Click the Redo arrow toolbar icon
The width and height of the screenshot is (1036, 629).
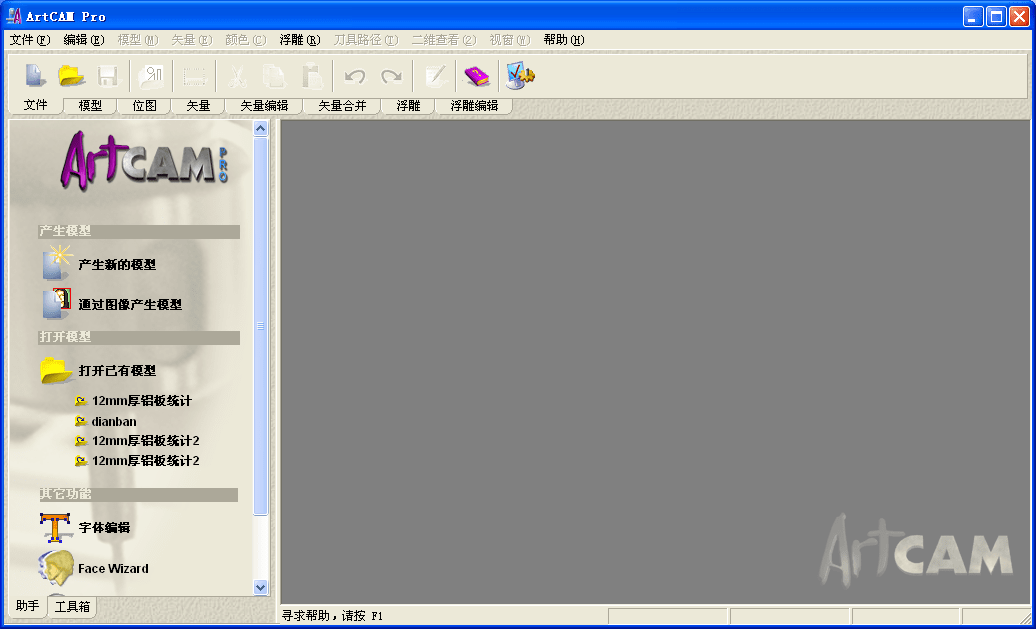[x=391, y=76]
